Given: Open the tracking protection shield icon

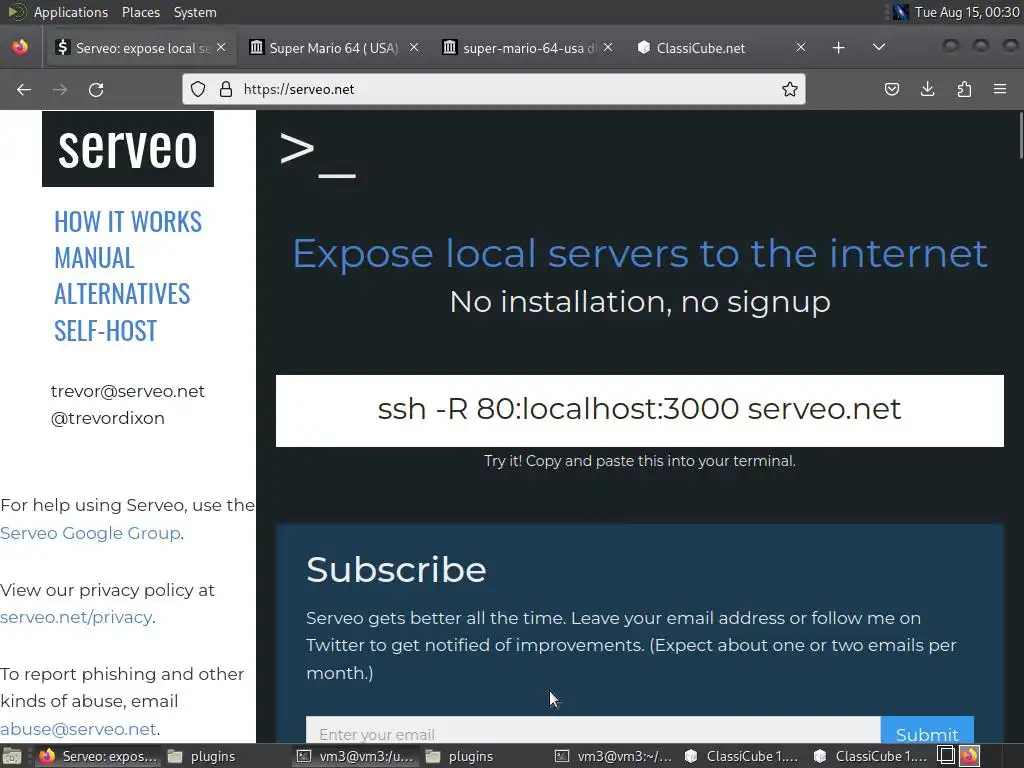Looking at the screenshot, I should click(198, 89).
